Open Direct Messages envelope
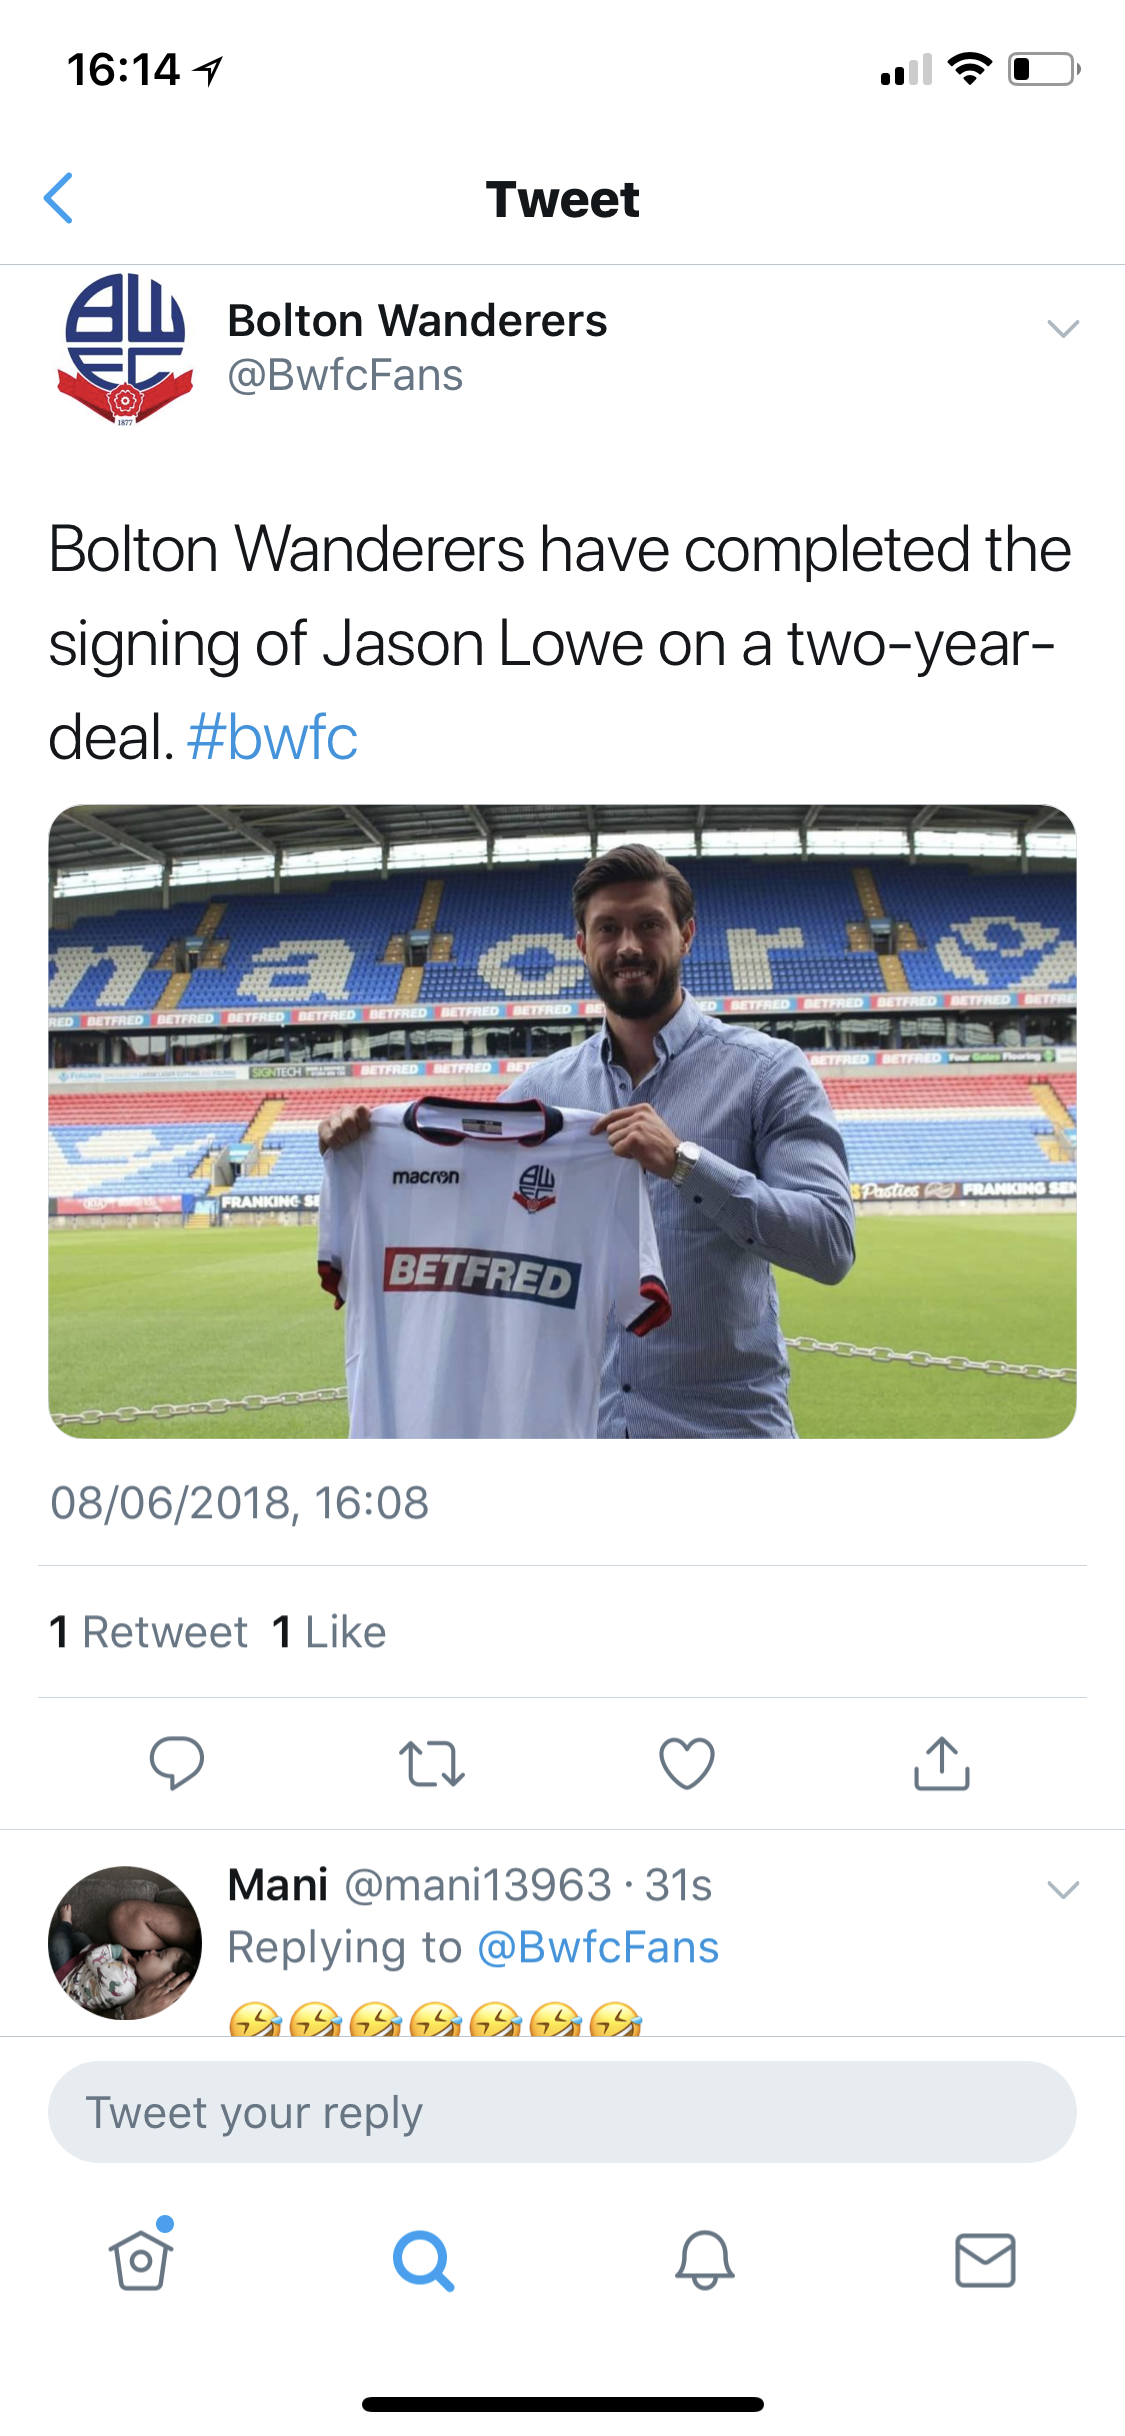This screenshot has width=1125, height=2436. coord(985,2260)
